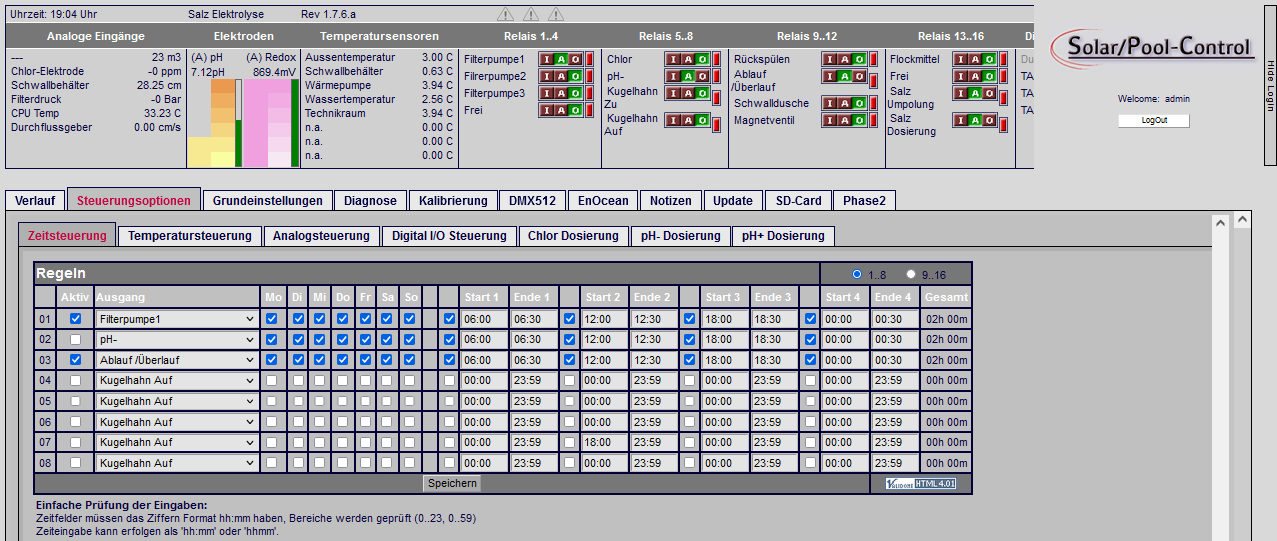Switch Flockmittel relay to I (on)
The height and width of the screenshot is (541, 1277).
(962, 59)
